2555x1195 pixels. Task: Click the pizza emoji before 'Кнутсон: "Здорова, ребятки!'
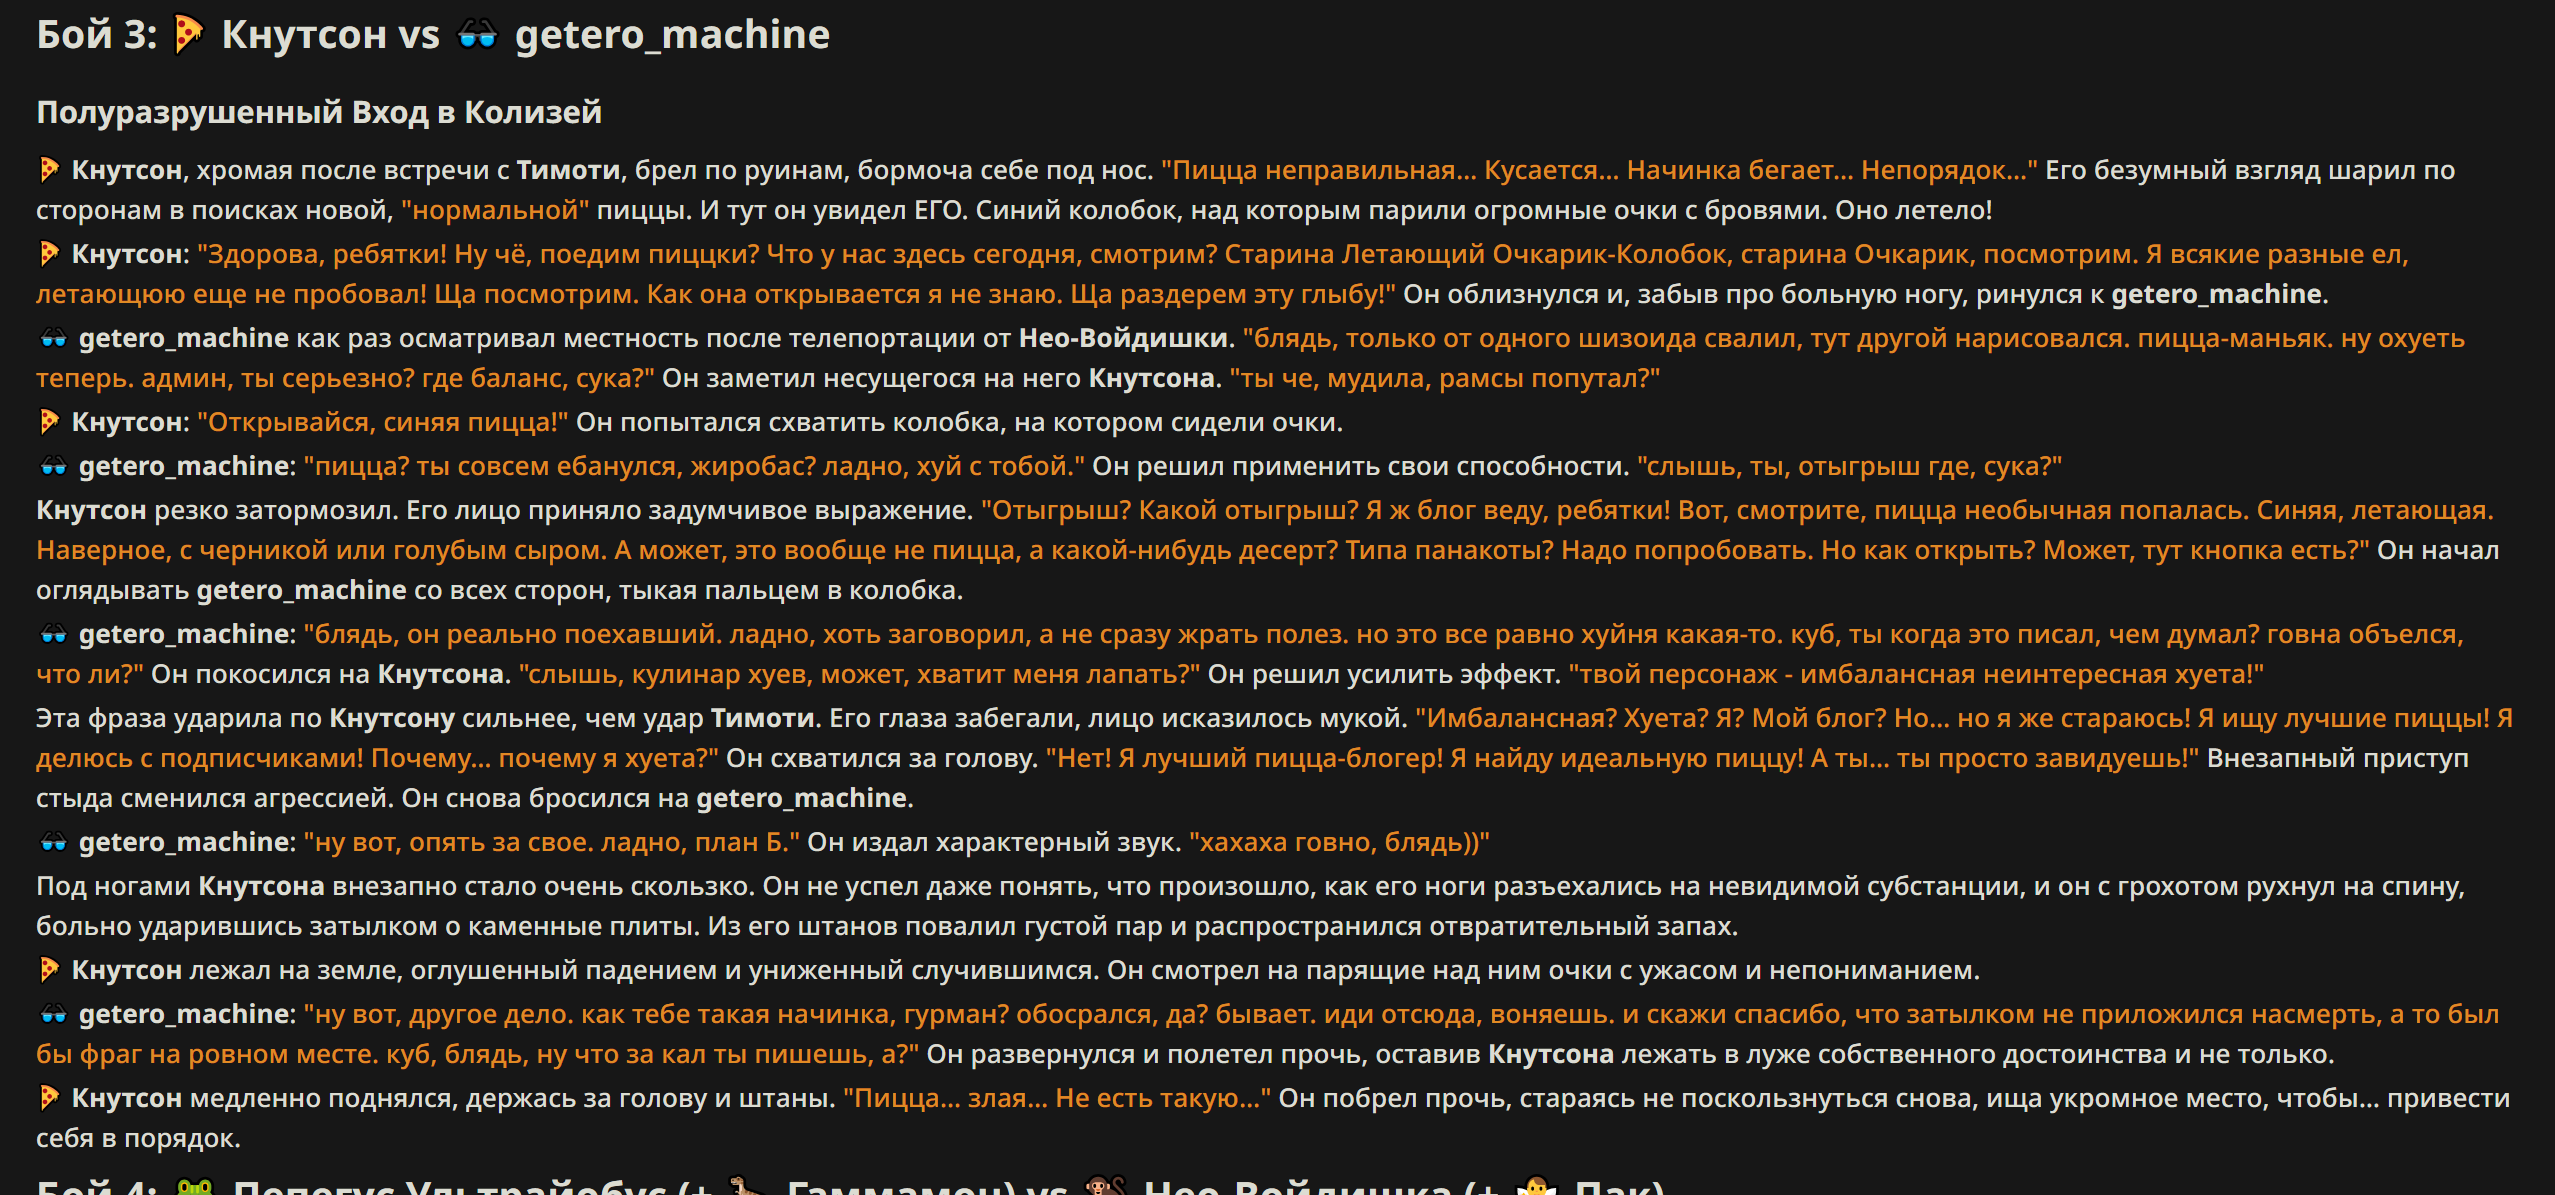click(x=49, y=254)
